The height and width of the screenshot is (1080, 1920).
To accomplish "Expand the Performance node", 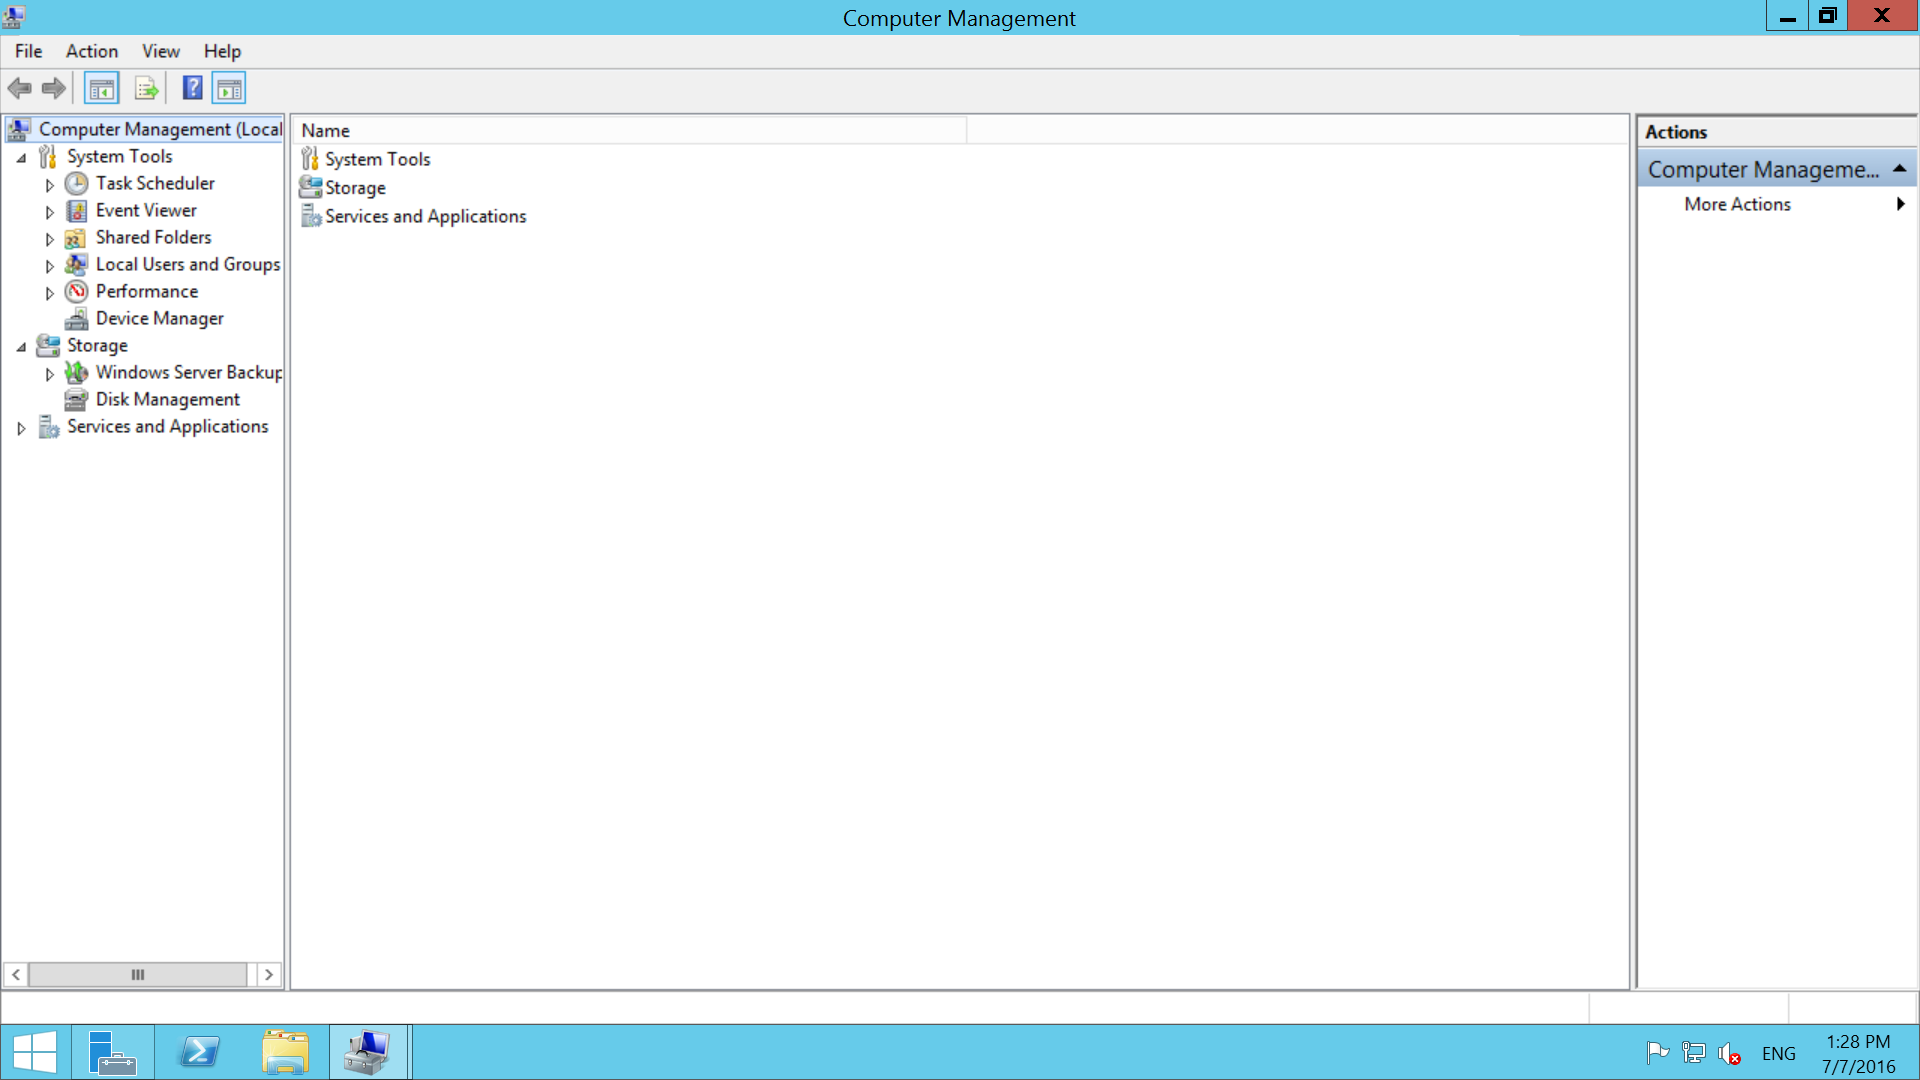I will point(49,293).
